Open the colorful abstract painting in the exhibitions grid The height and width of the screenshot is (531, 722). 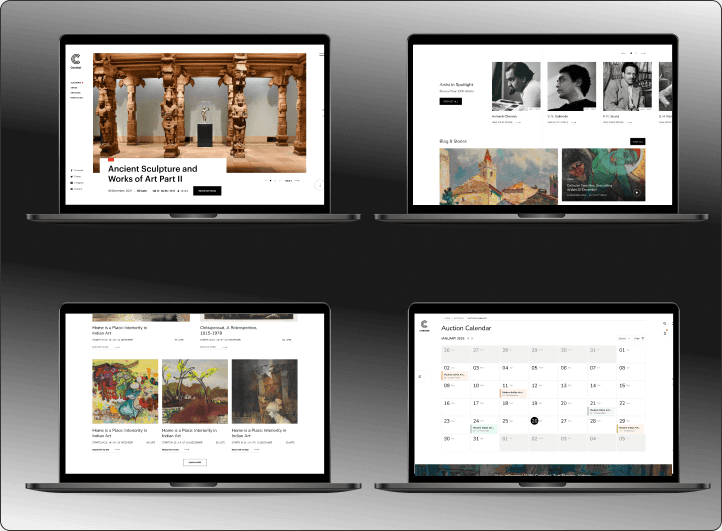coord(125,391)
